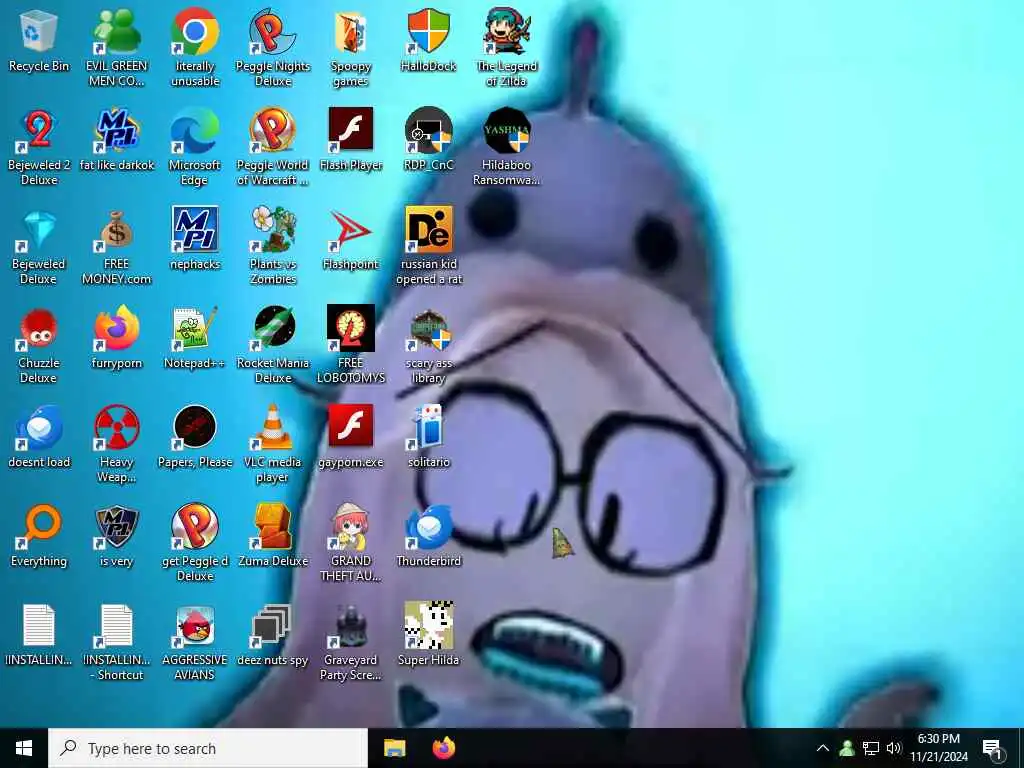Open the Windows Start menu

(x=24, y=748)
